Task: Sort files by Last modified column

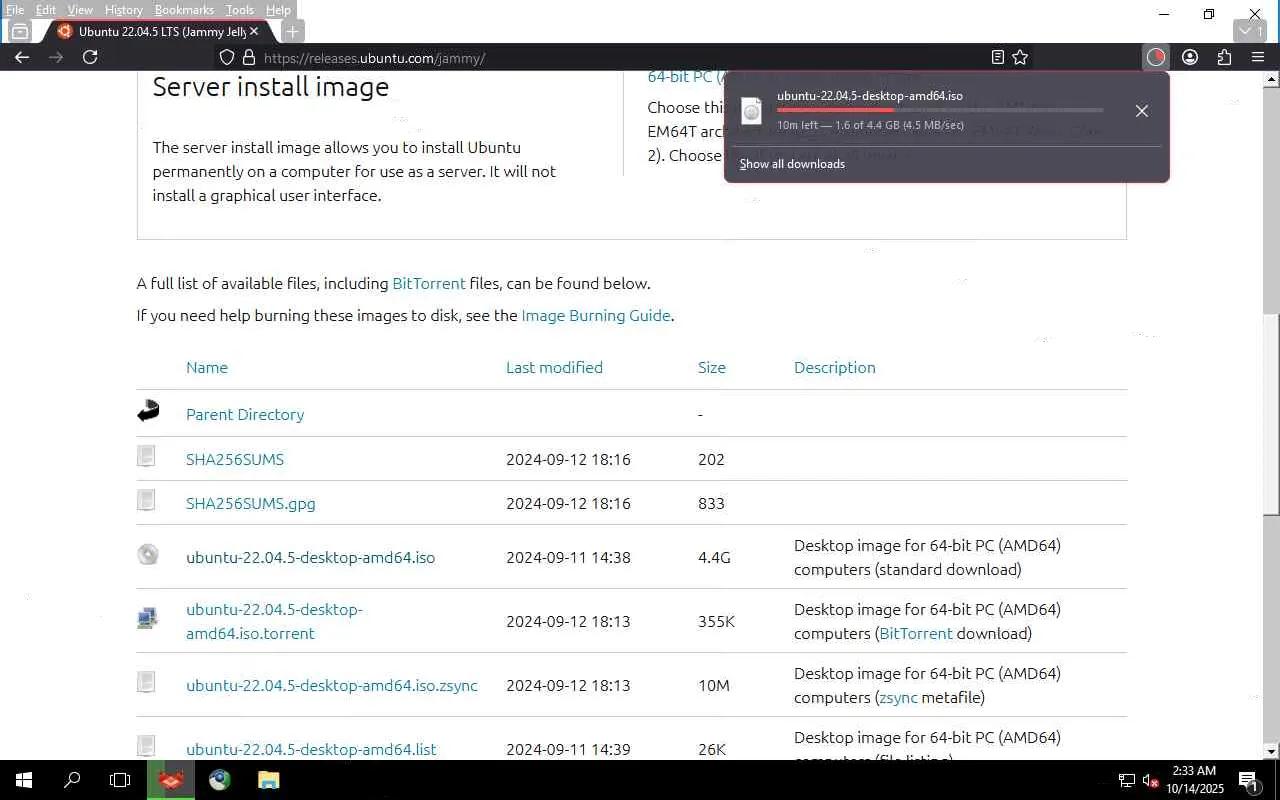Action: pos(554,367)
